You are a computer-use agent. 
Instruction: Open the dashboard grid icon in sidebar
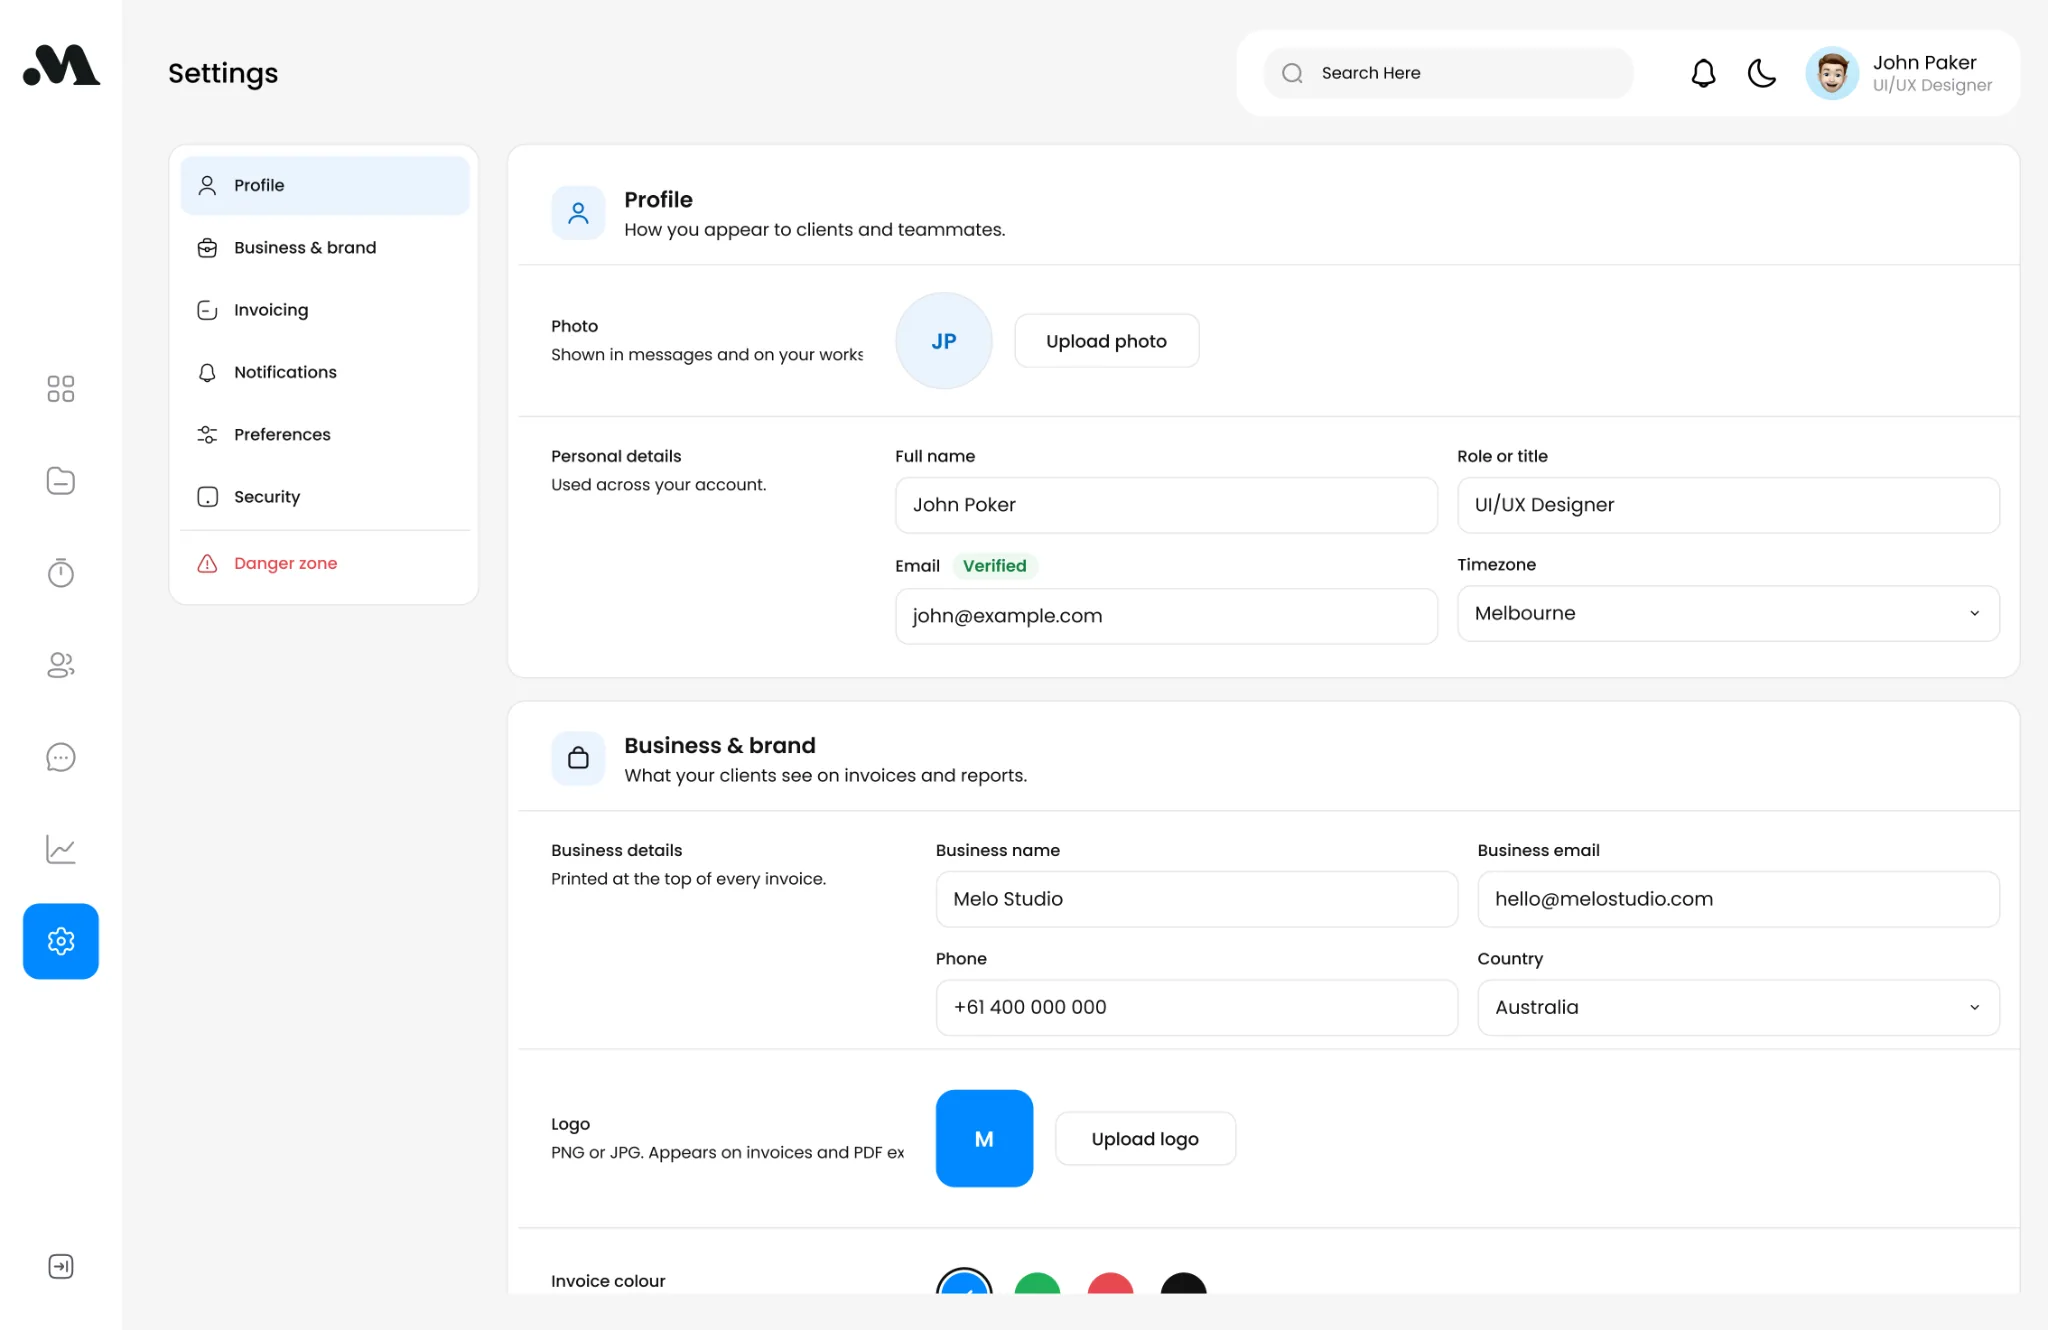(61, 389)
